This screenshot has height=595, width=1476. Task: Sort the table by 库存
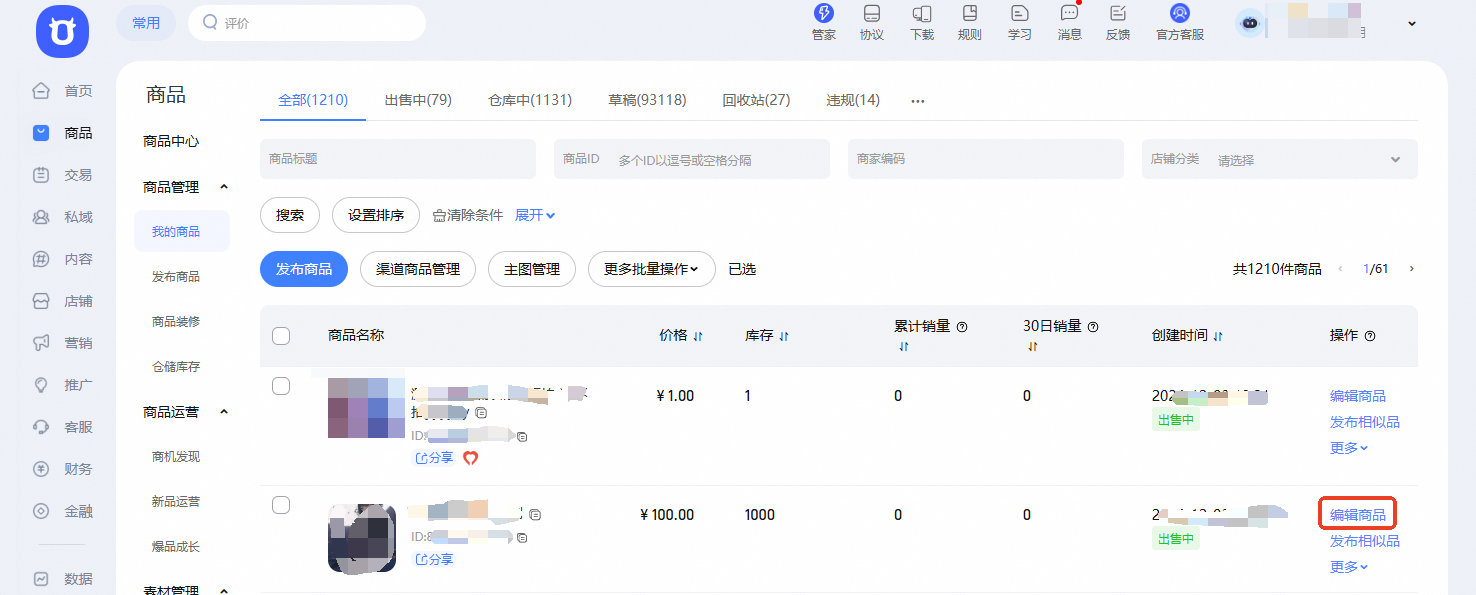tap(784, 336)
